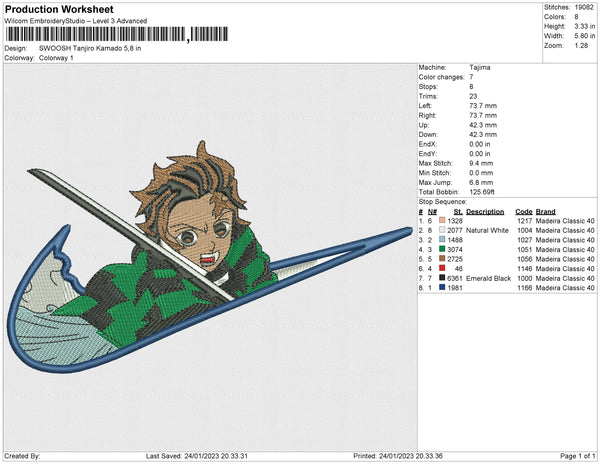Click the 'N#' column header
The height and width of the screenshot is (464, 600).
432,212
